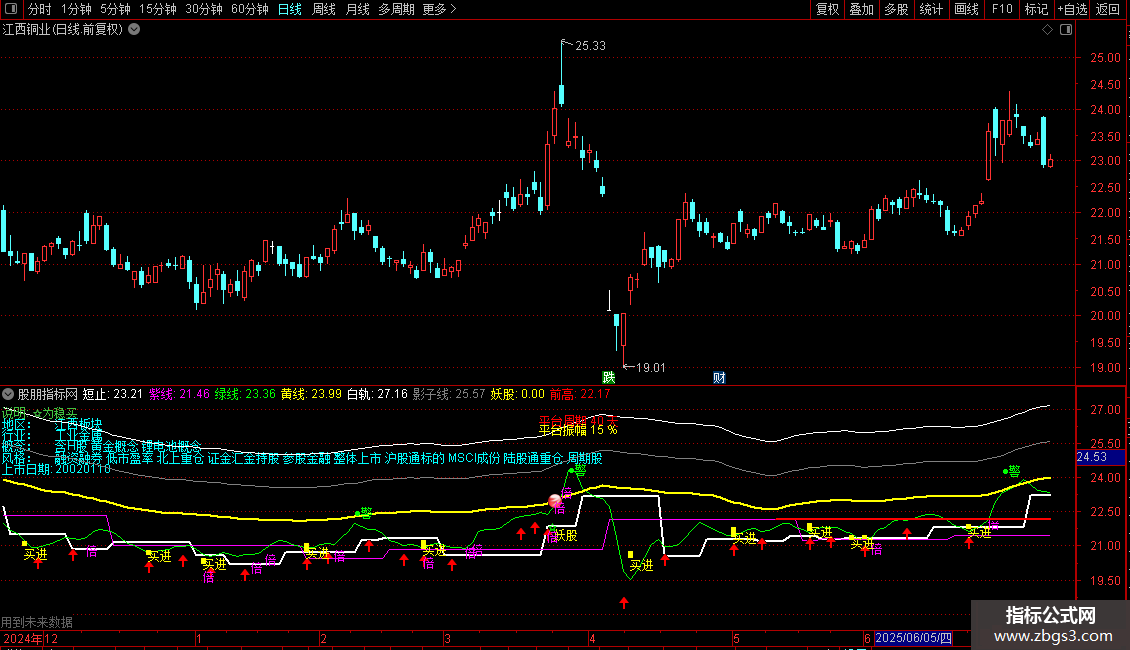Click the diamond icon above the chart
1130x650 pixels.
[x=1048, y=30]
